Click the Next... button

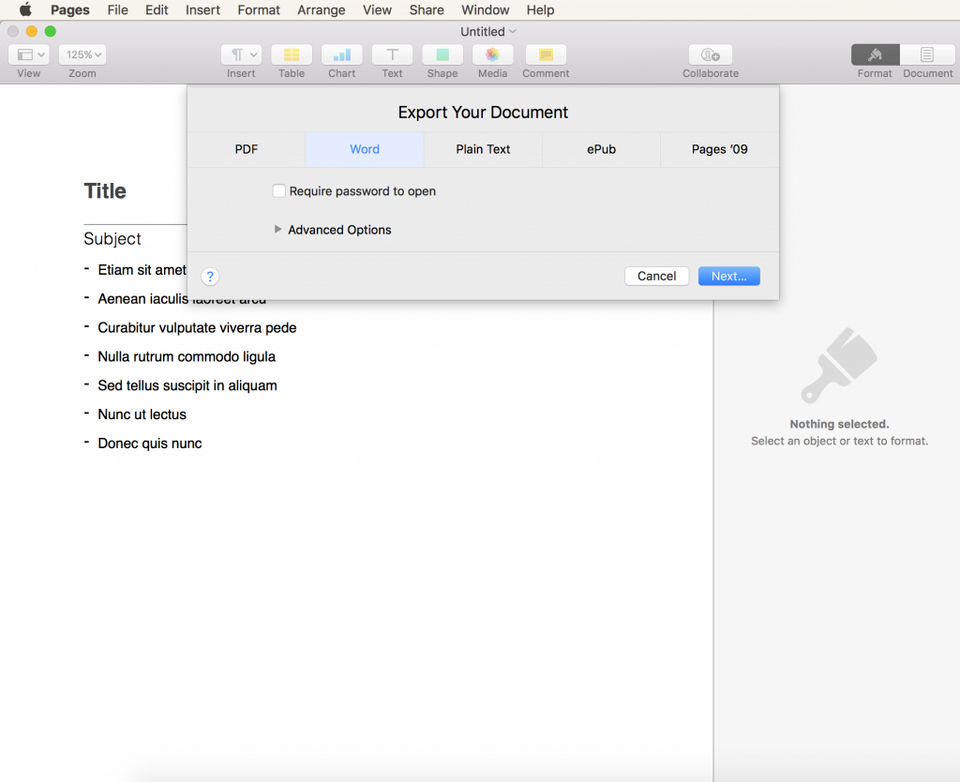point(729,276)
